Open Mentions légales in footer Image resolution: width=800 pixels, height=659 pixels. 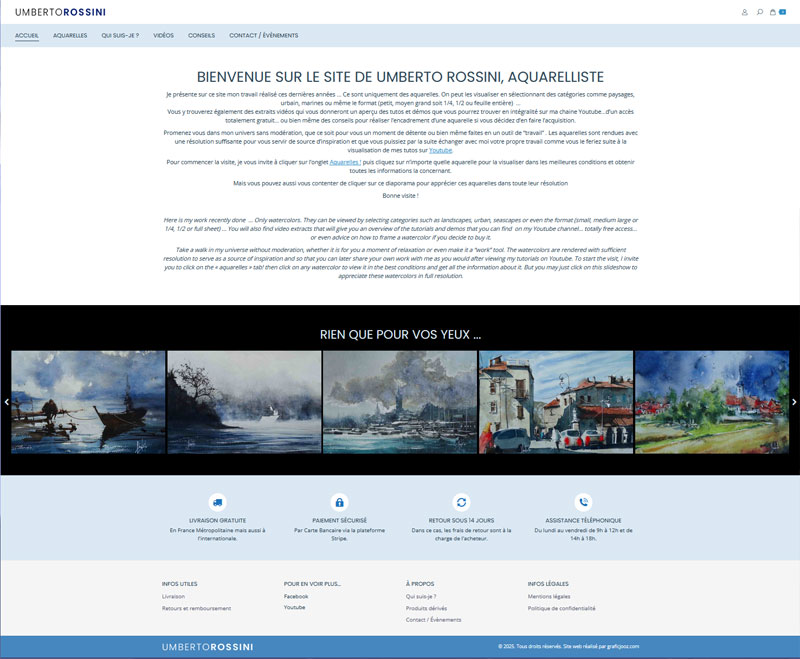click(x=547, y=596)
